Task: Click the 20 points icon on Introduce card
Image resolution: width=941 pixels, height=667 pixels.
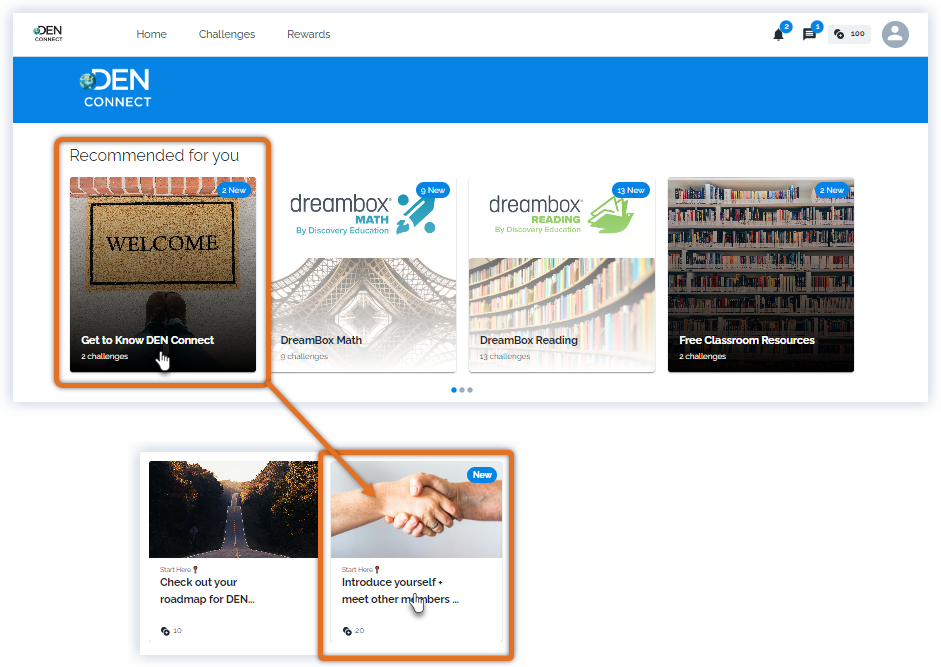Action: point(347,631)
